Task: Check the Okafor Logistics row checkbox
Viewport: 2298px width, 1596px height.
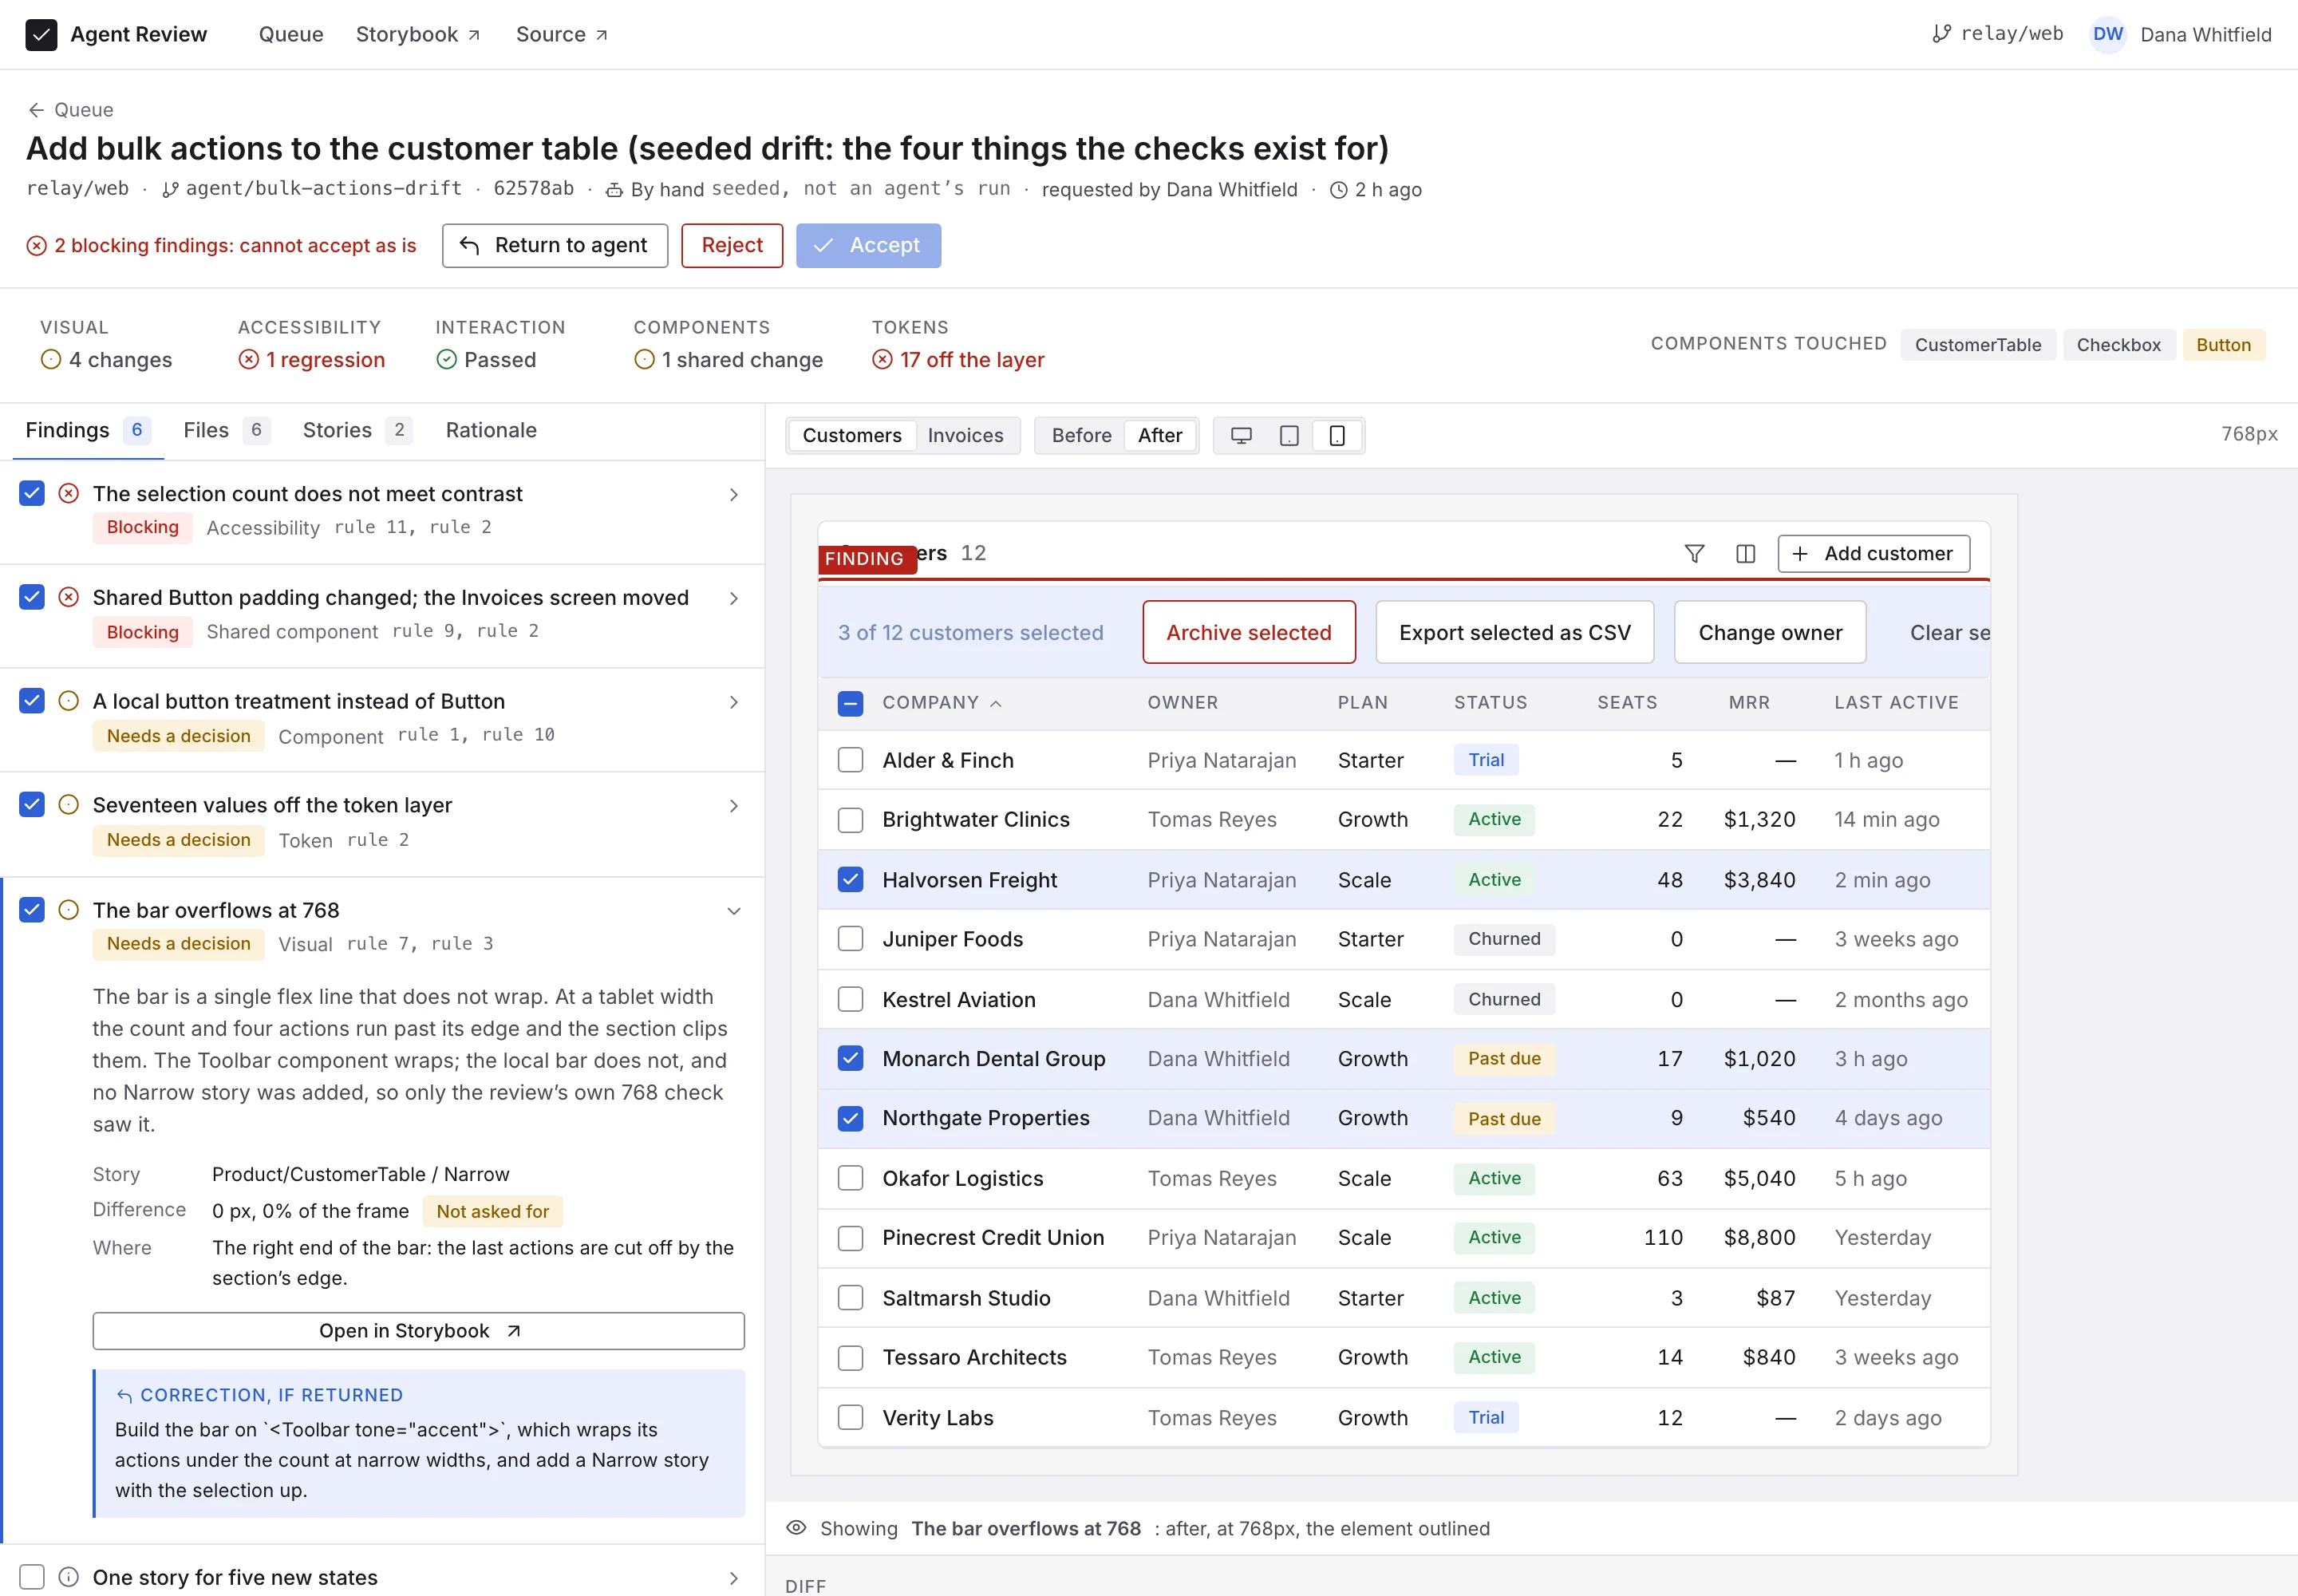Action: pos(850,1178)
